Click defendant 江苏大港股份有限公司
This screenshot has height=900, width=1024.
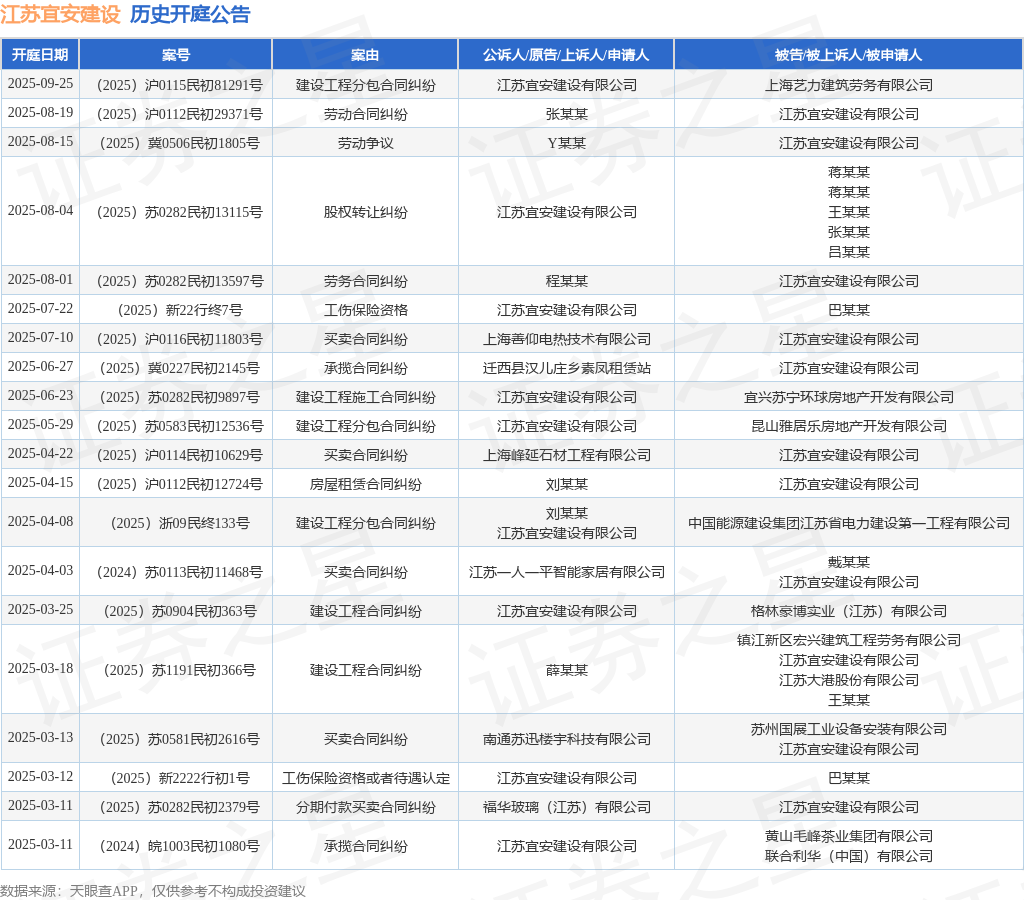coord(849,681)
